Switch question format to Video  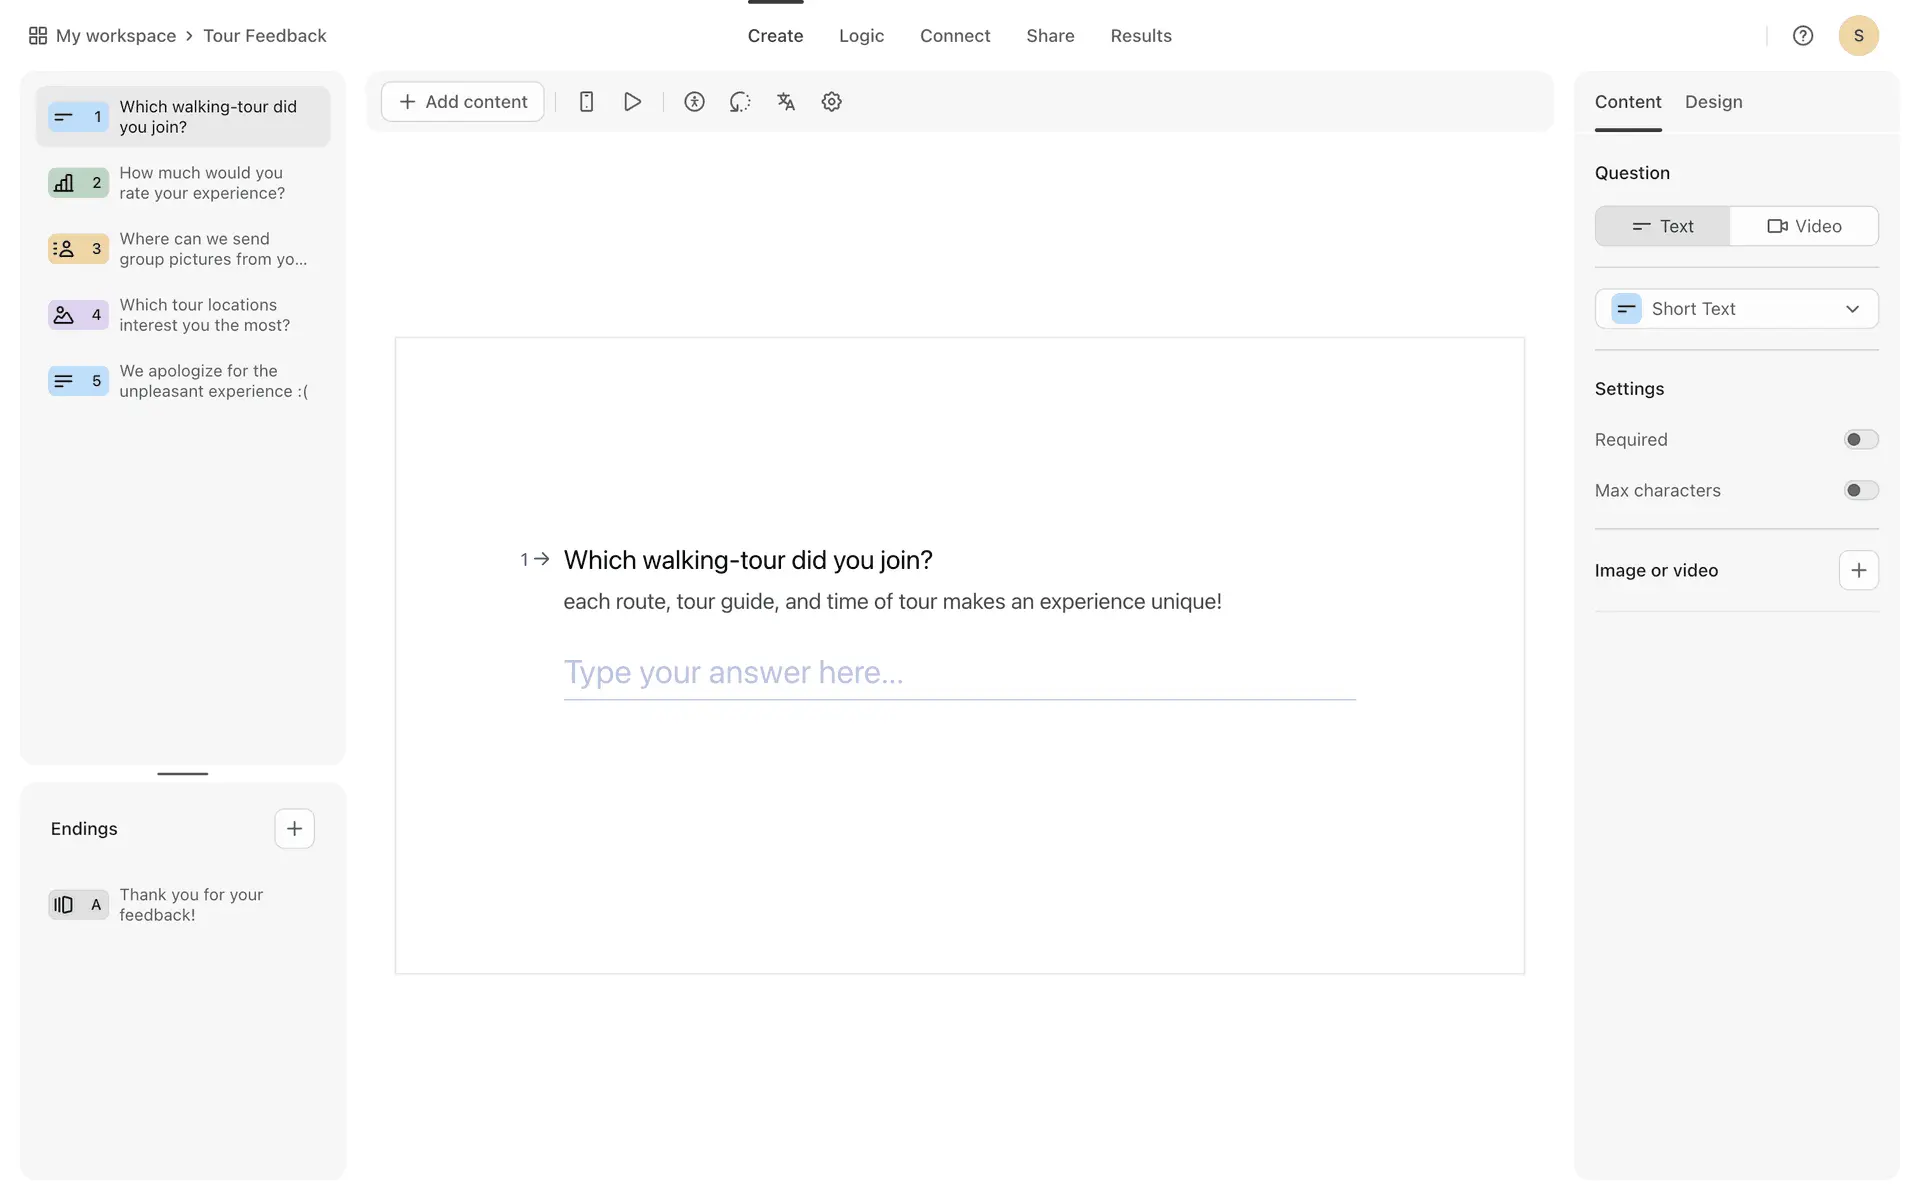click(1804, 226)
